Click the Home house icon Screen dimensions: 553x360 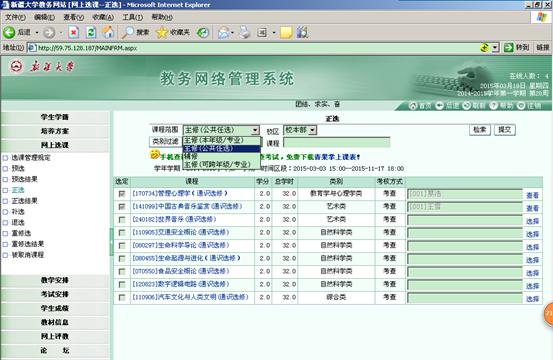point(108,32)
